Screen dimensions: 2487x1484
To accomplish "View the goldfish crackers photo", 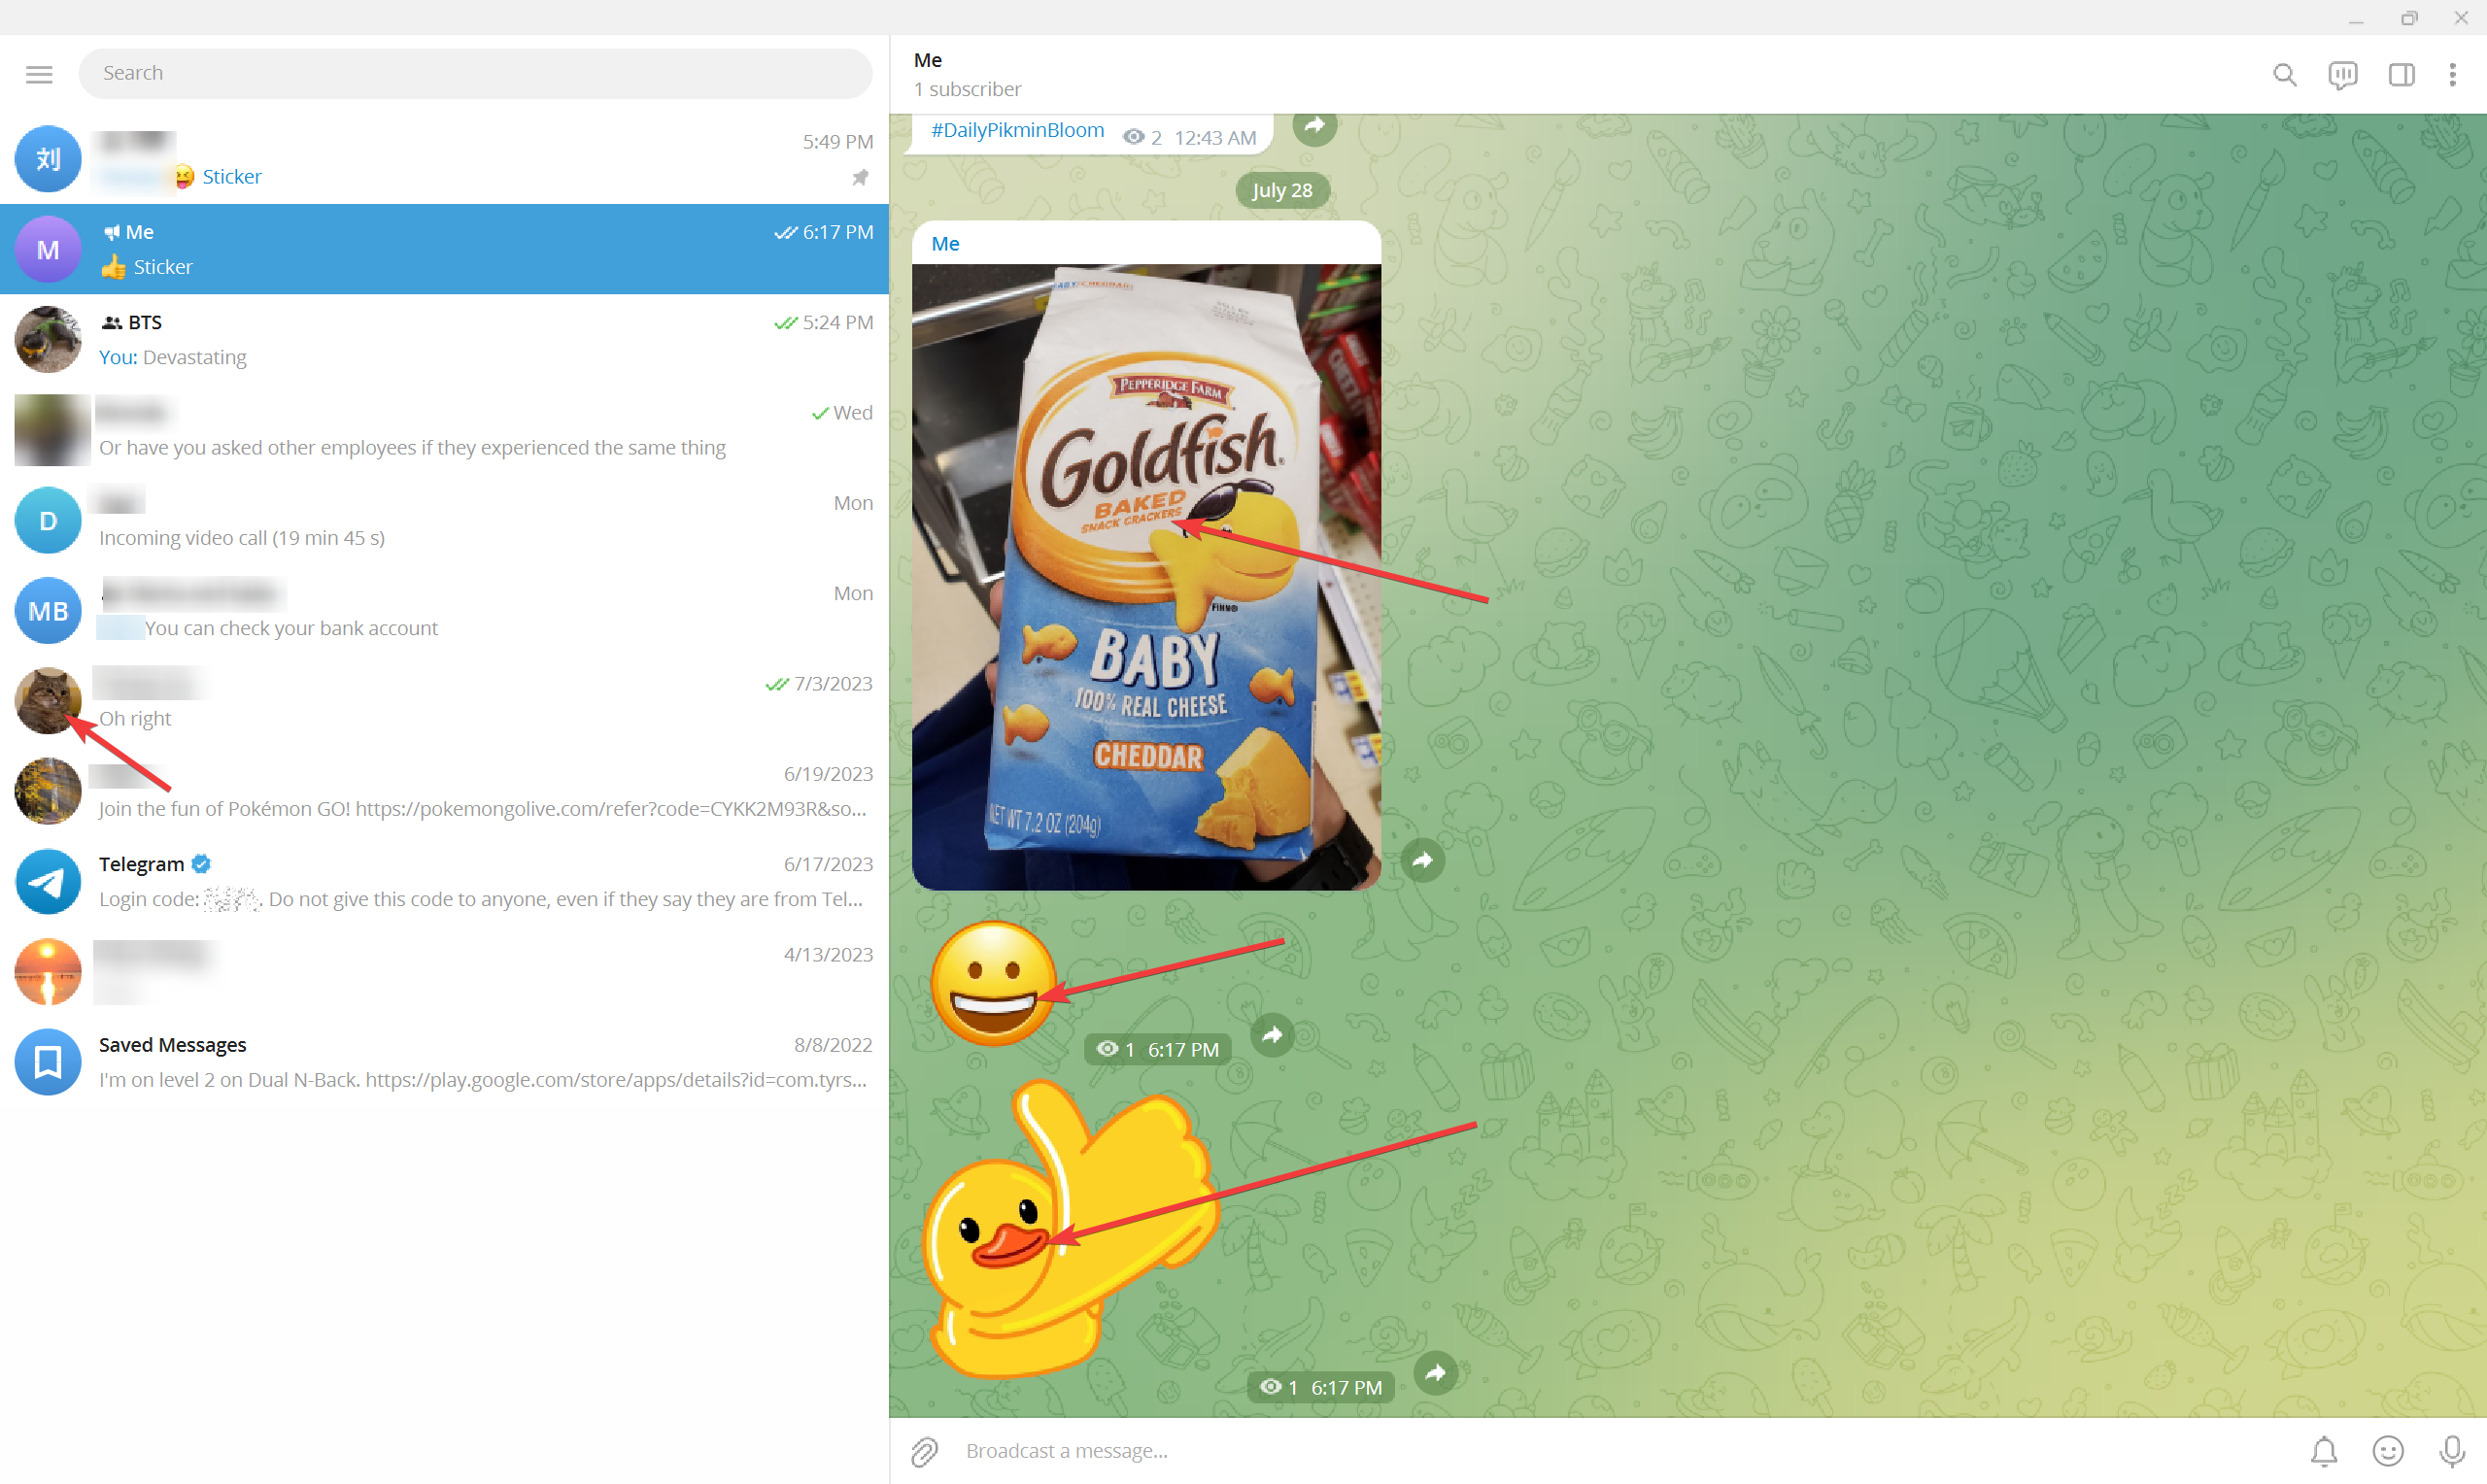I will 1146,575.
